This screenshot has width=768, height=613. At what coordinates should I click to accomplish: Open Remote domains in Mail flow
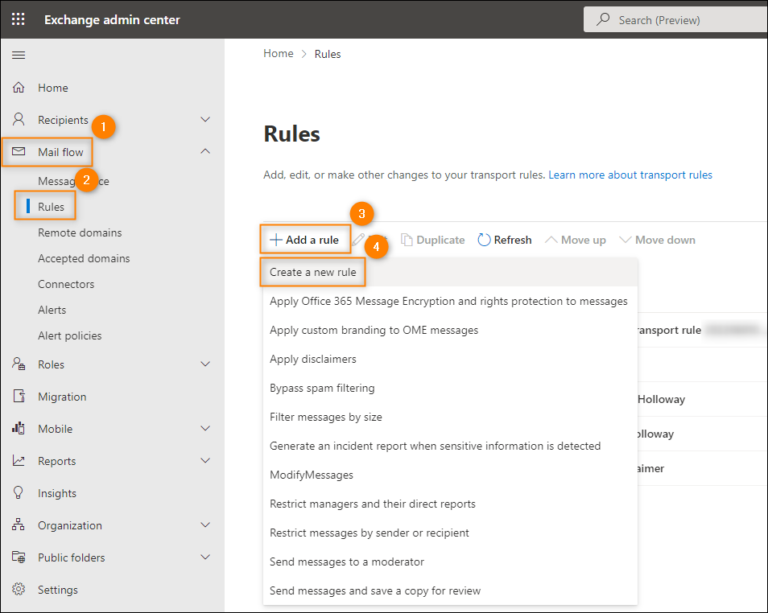tap(80, 233)
